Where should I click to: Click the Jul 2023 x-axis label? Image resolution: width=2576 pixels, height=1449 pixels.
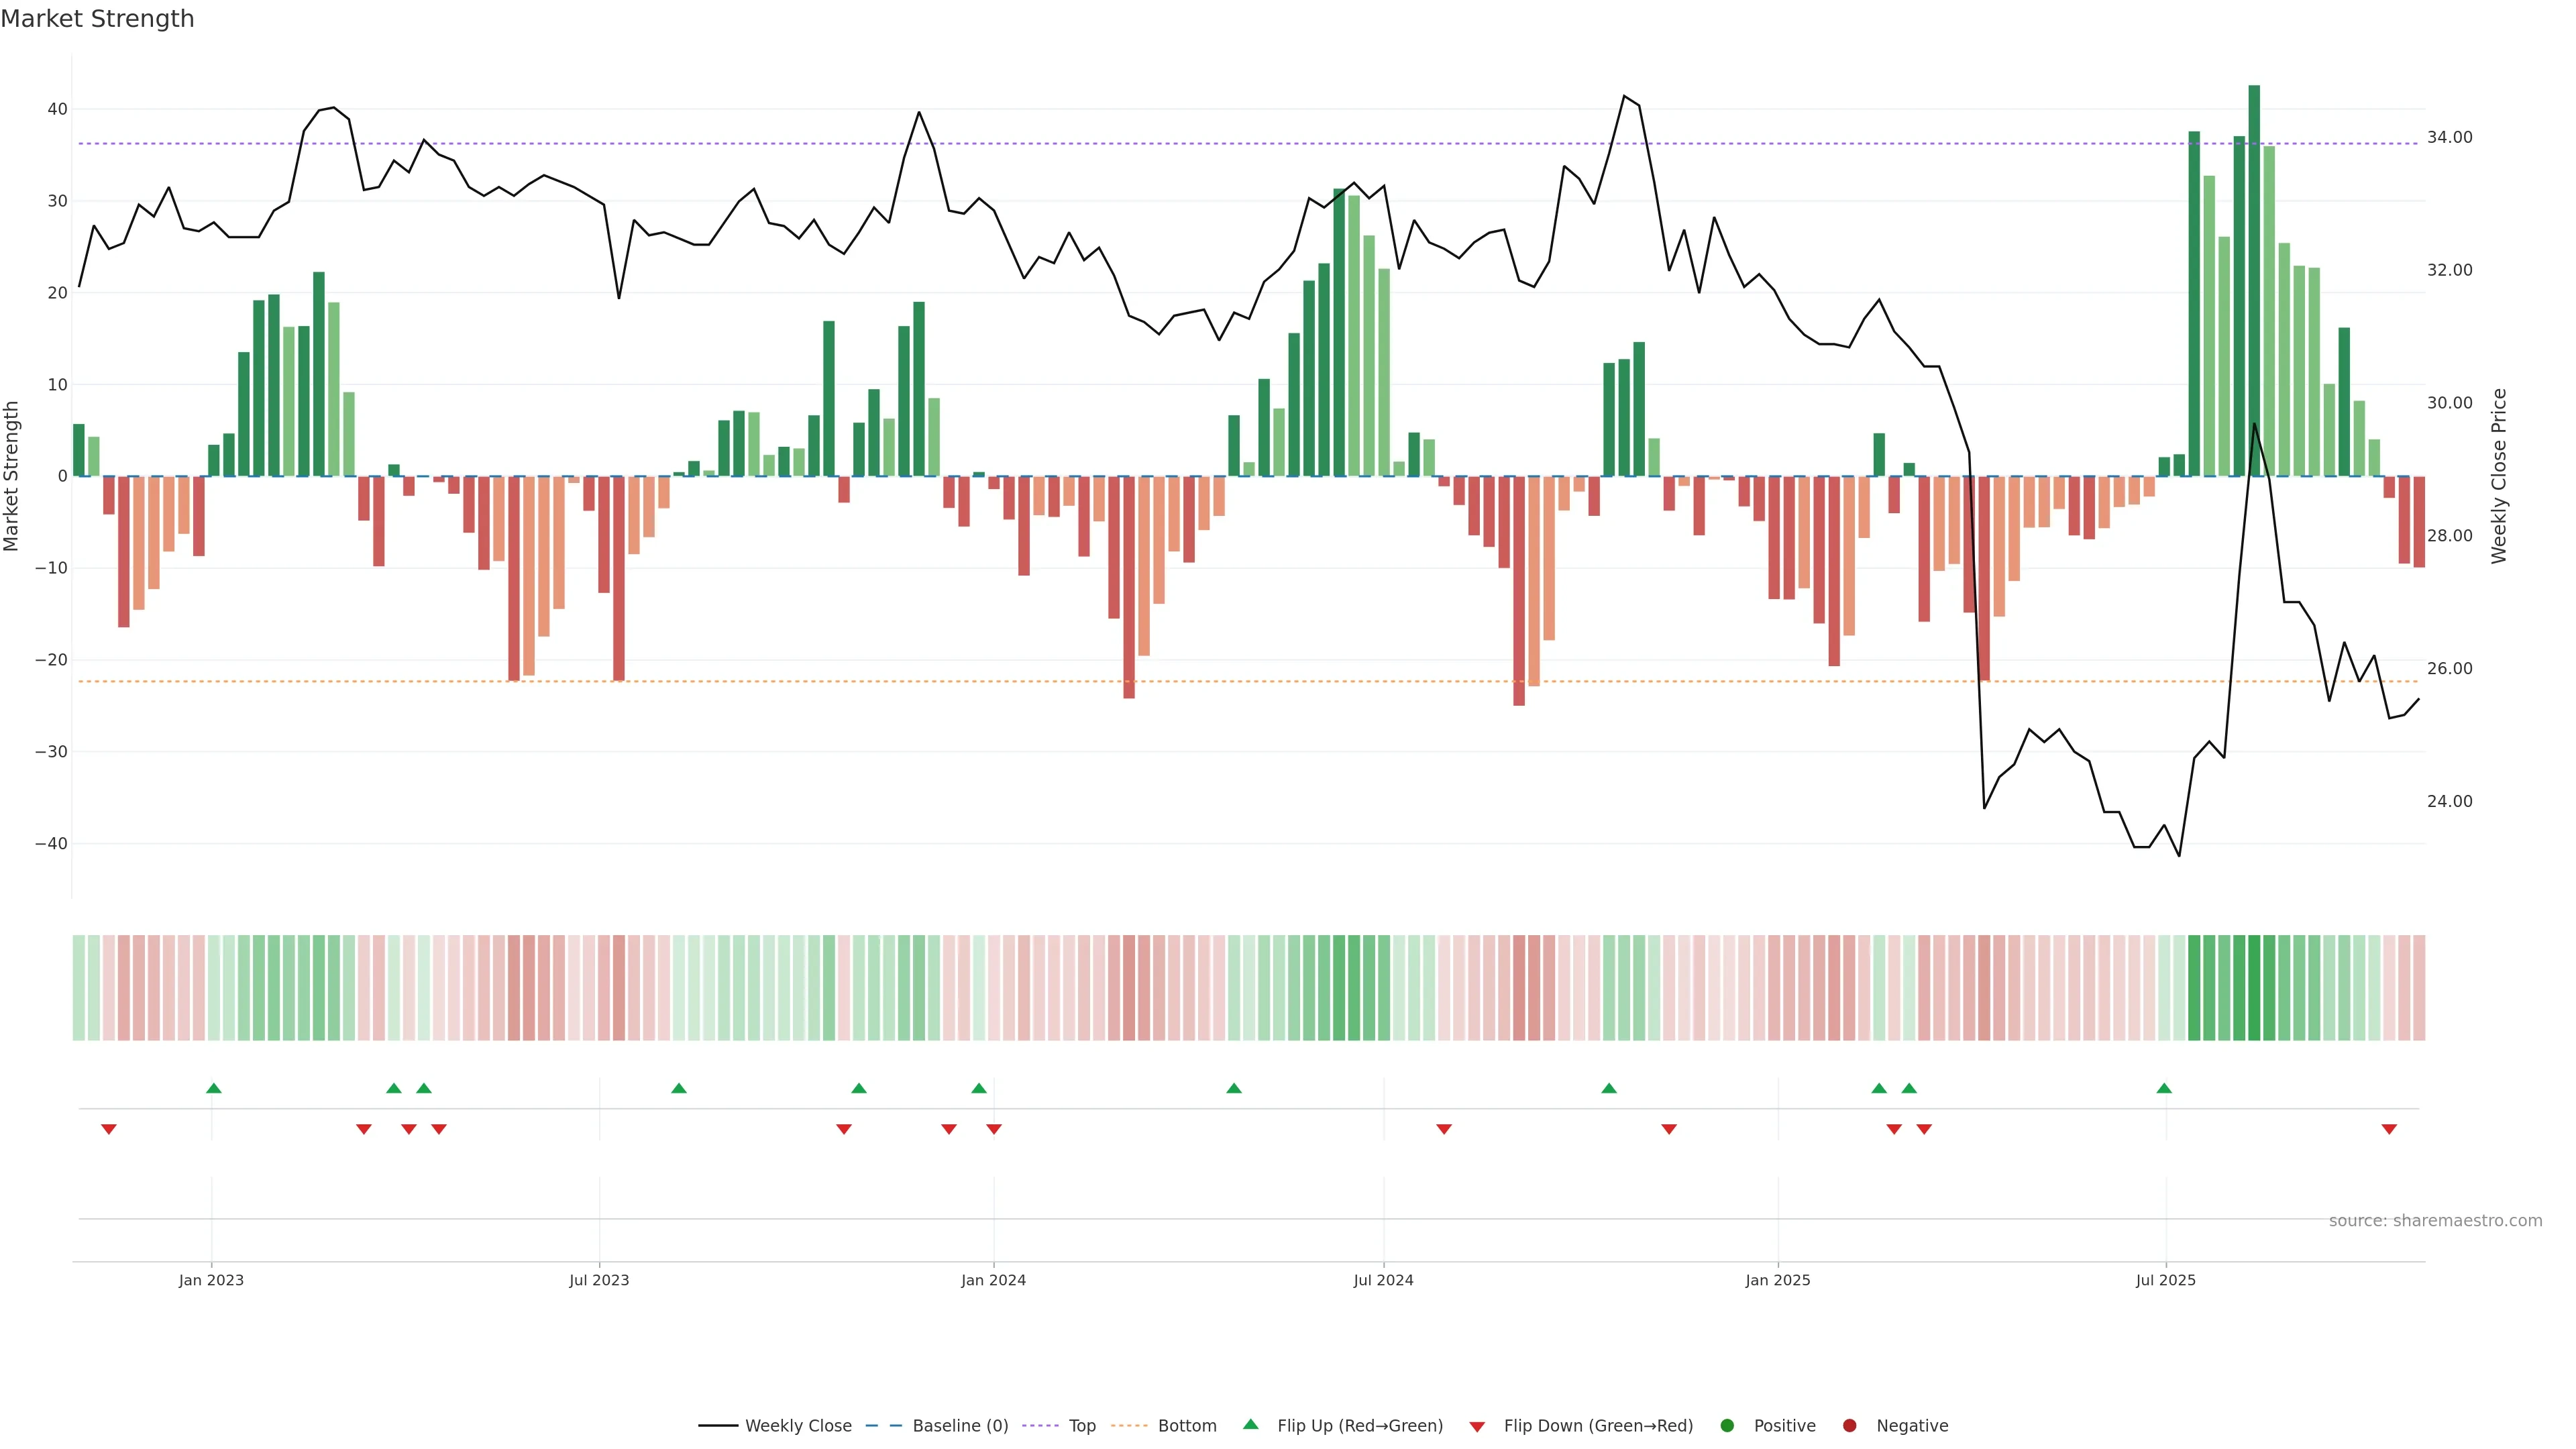(x=599, y=1280)
